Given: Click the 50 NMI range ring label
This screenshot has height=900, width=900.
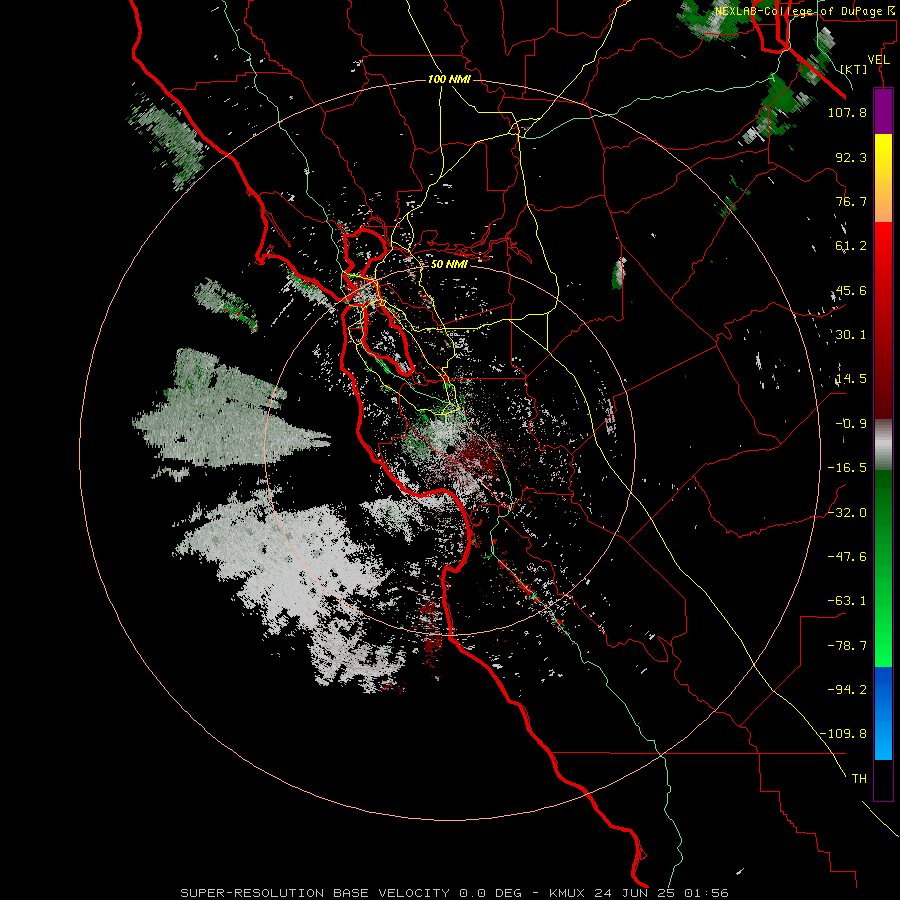Looking at the screenshot, I should [449, 264].
